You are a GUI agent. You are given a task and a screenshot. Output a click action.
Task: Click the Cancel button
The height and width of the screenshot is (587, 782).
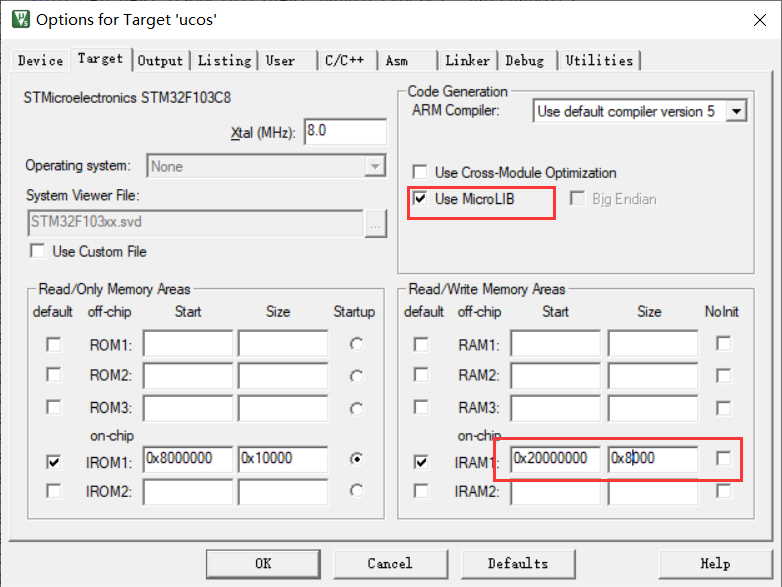(x=391, y=564)
